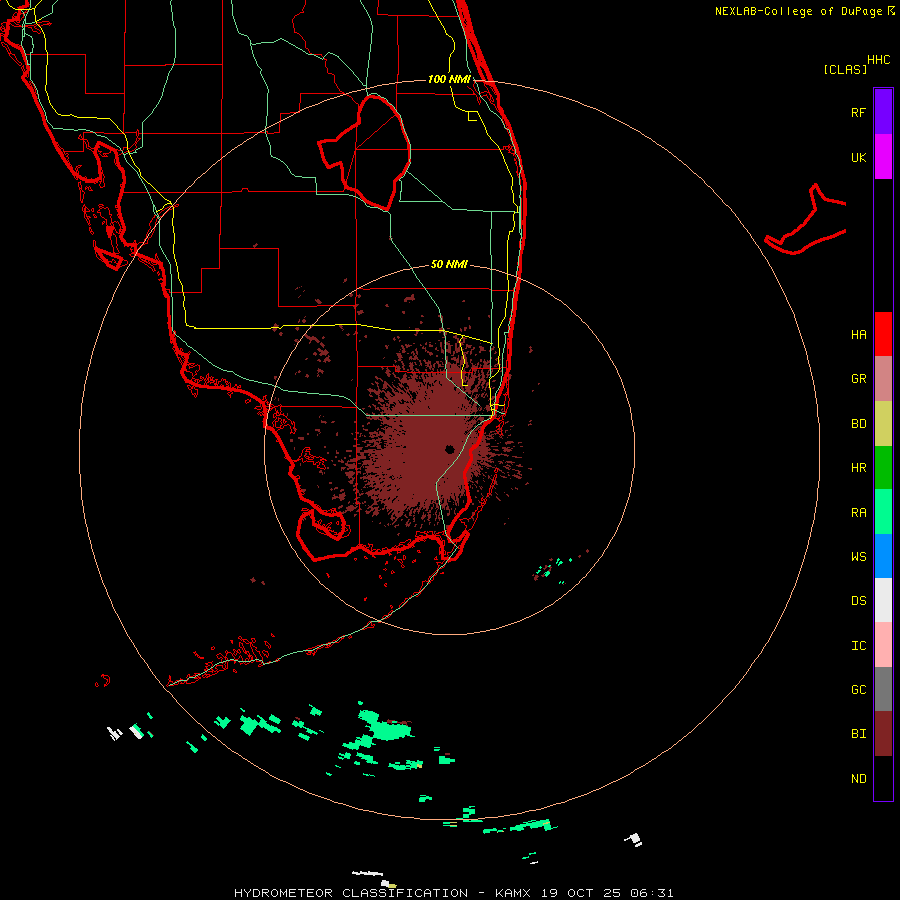The height and width of the screenshot is (900, 900).
Task: Select the red HA legend color
Action: 883,334
